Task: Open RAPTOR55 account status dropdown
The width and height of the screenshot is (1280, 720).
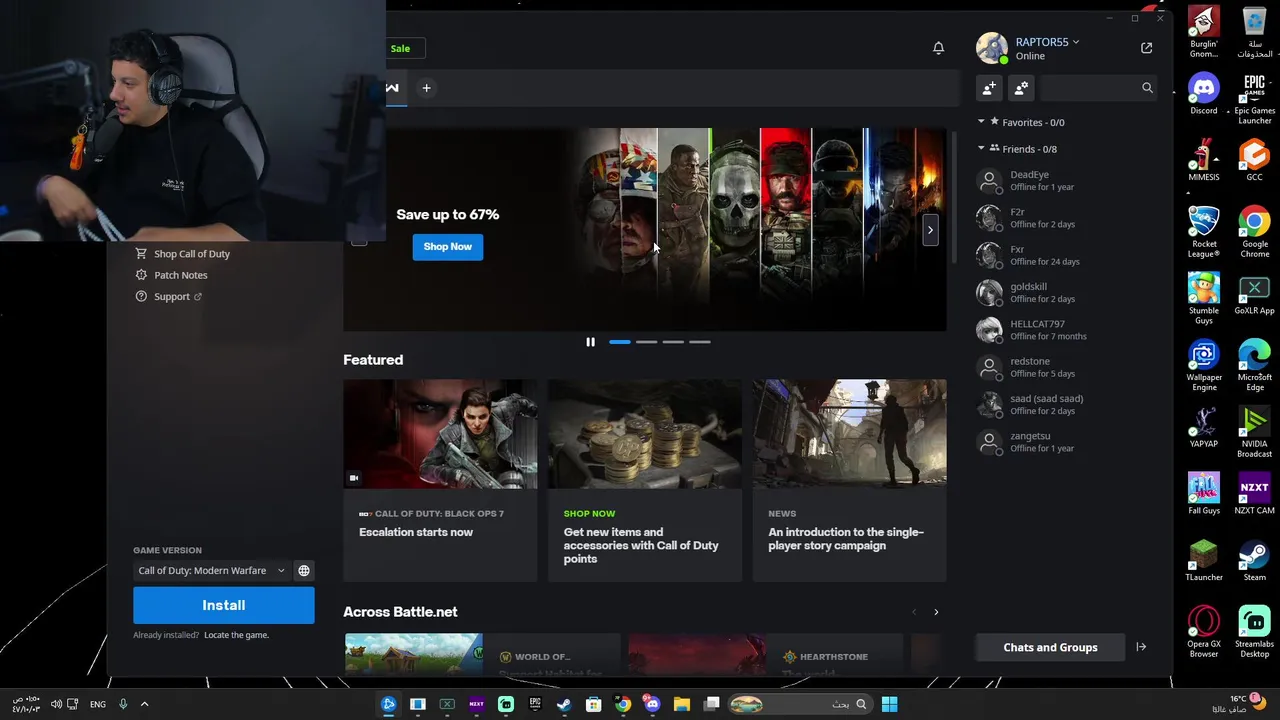Action: coord(1076,42)
